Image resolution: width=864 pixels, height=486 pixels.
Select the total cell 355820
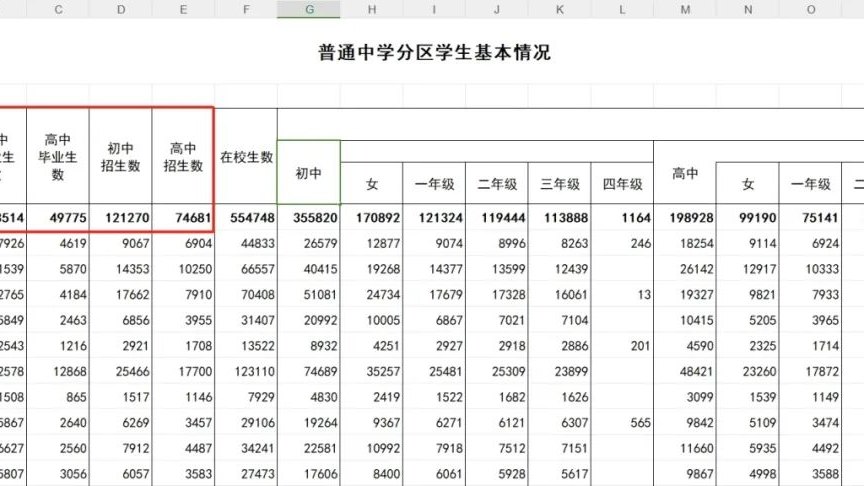309,218
